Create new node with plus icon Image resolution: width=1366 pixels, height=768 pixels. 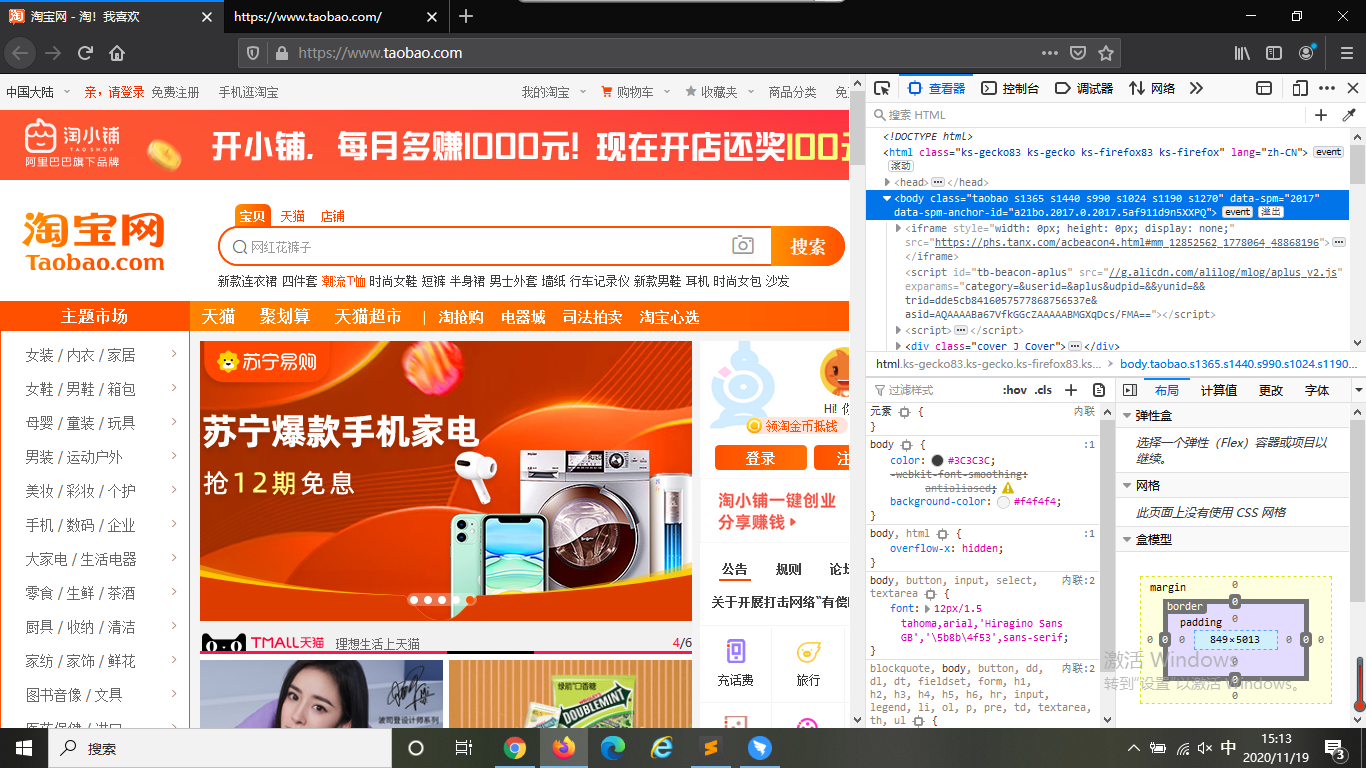pyautogui.click(x=1321, y=115)
